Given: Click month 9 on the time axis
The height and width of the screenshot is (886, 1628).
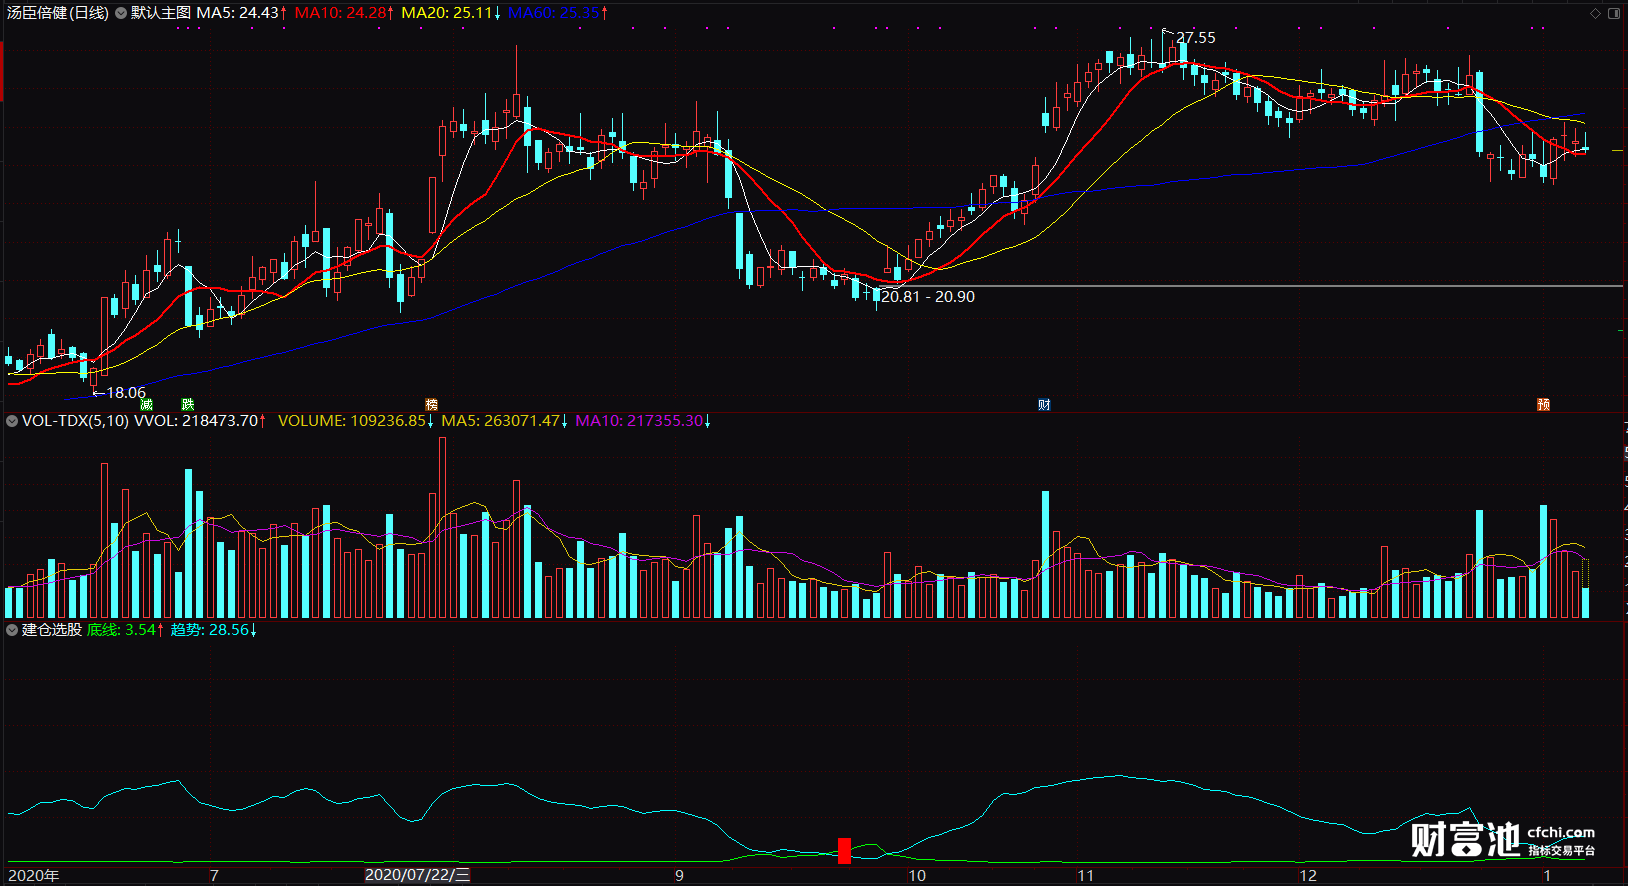Looking at the screenshot, I should [x=679, y=876].
